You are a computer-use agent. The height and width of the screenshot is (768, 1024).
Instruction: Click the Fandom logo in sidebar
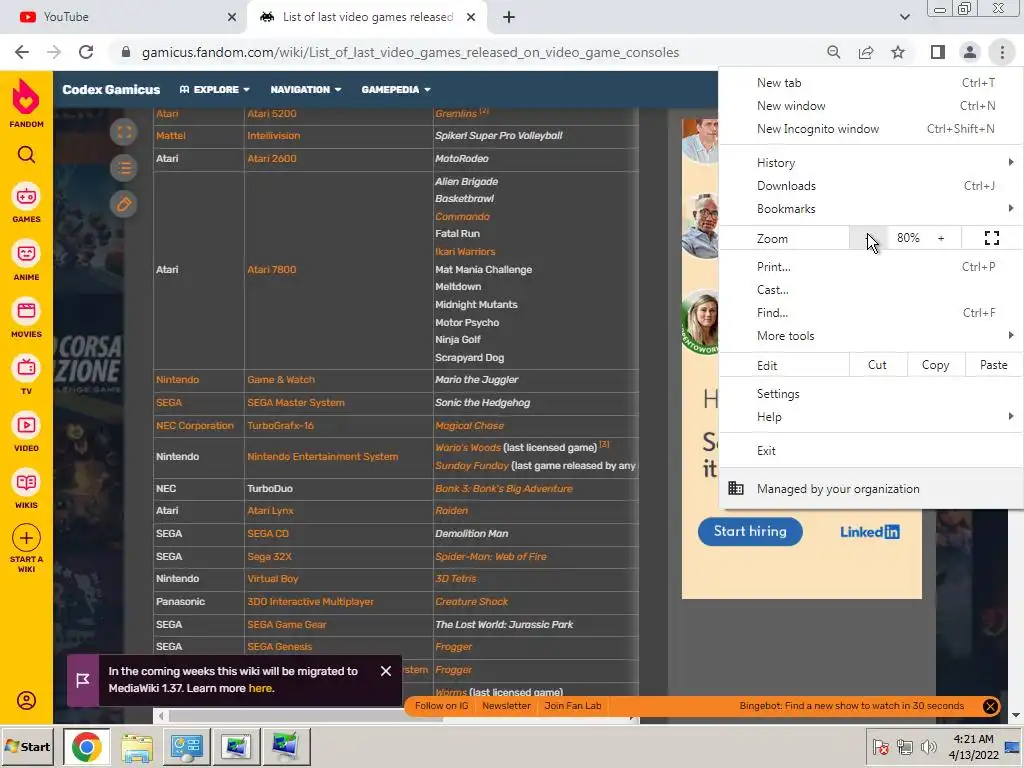coord(26,103)
